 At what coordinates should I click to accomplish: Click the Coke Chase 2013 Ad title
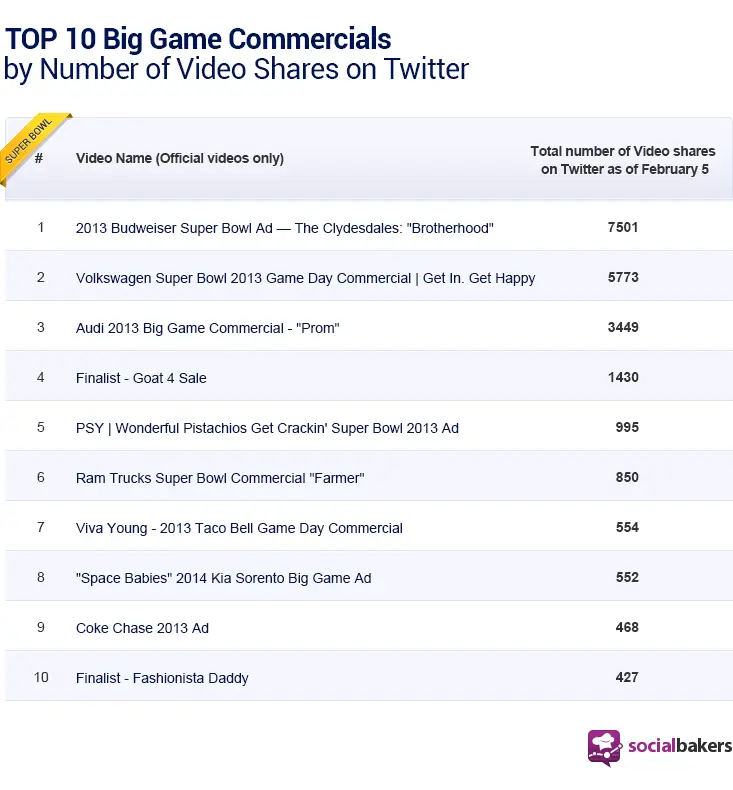[142, 628]
